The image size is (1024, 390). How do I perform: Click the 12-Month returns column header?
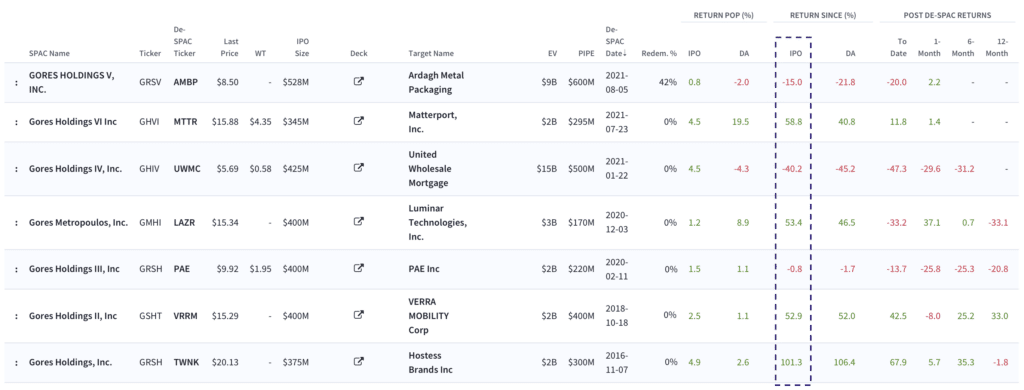[x=996, y=47]
